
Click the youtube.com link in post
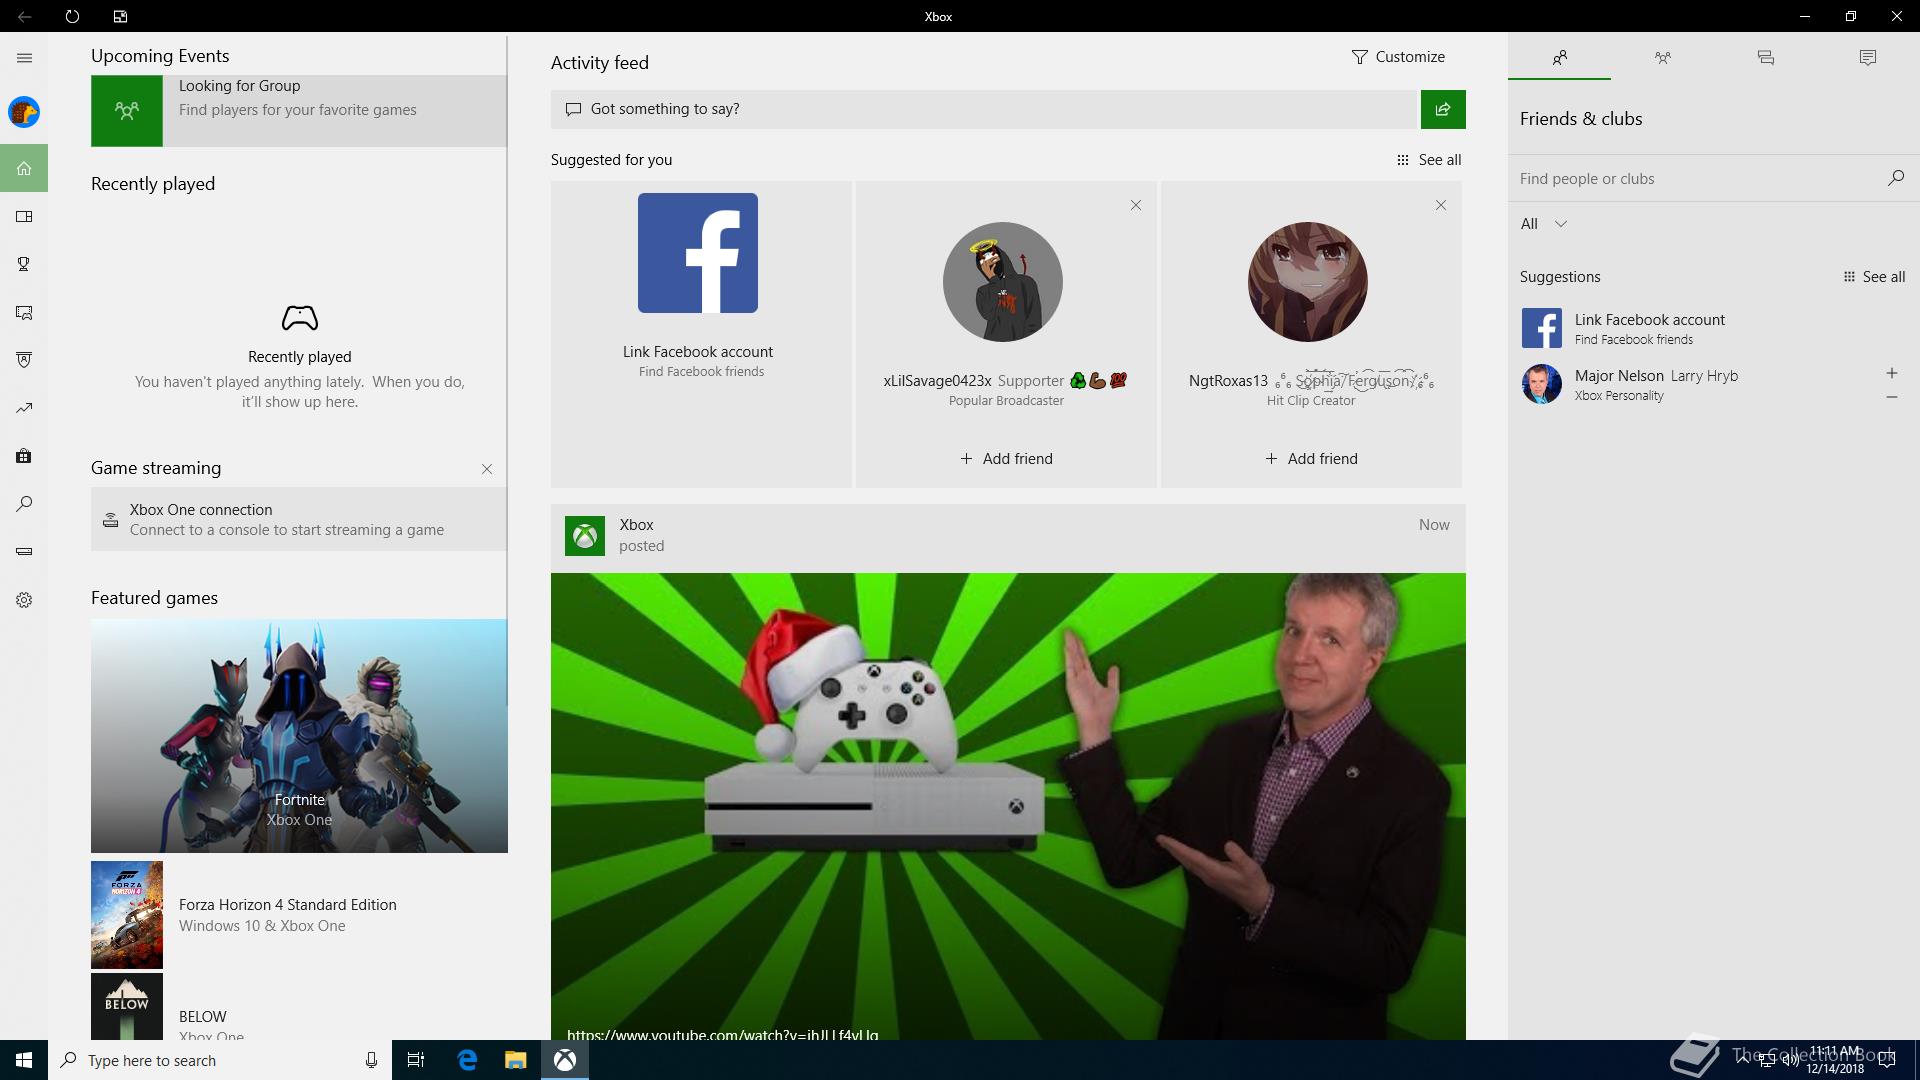[x=723, y=1034]
